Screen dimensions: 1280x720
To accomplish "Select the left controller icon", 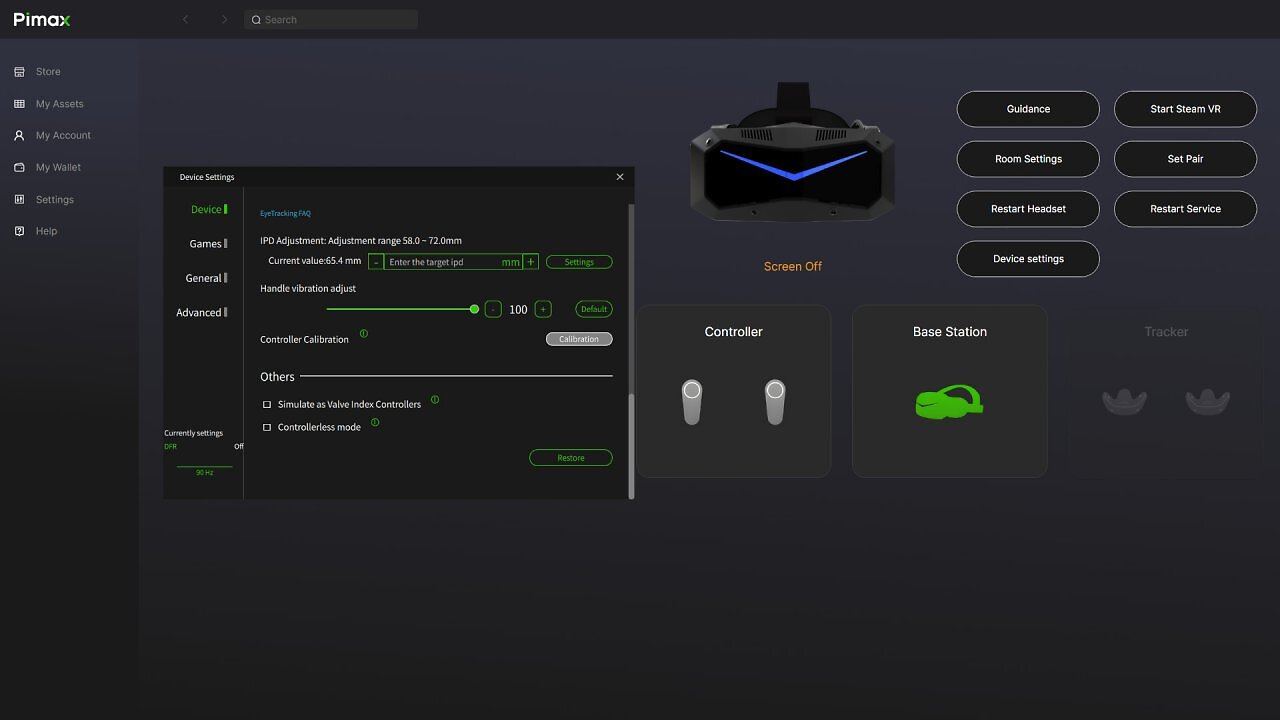I will pos(692,402).
